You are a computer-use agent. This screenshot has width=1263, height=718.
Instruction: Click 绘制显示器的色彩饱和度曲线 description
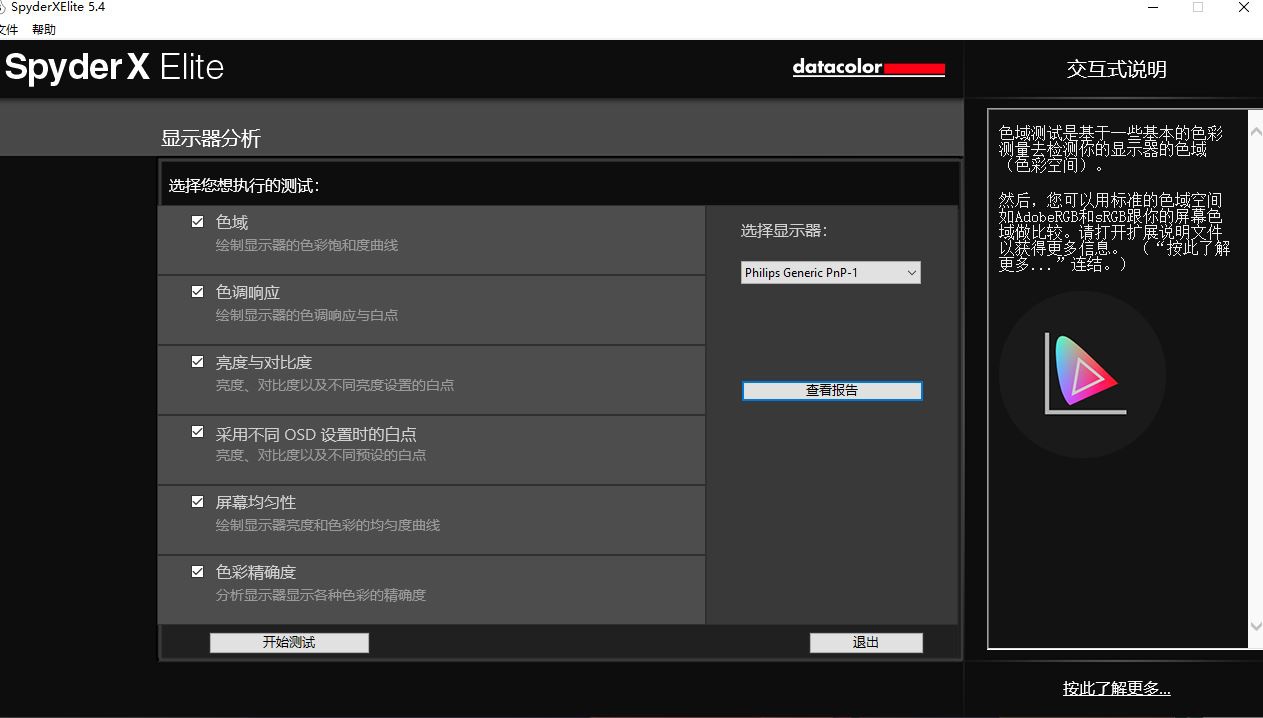pyautogui.click(x=307, y=245)
